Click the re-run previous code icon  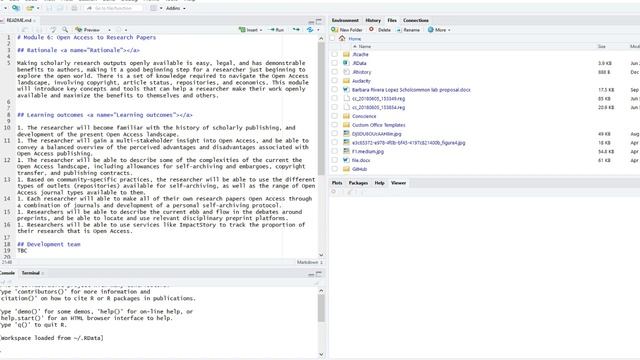click(296, 30)
